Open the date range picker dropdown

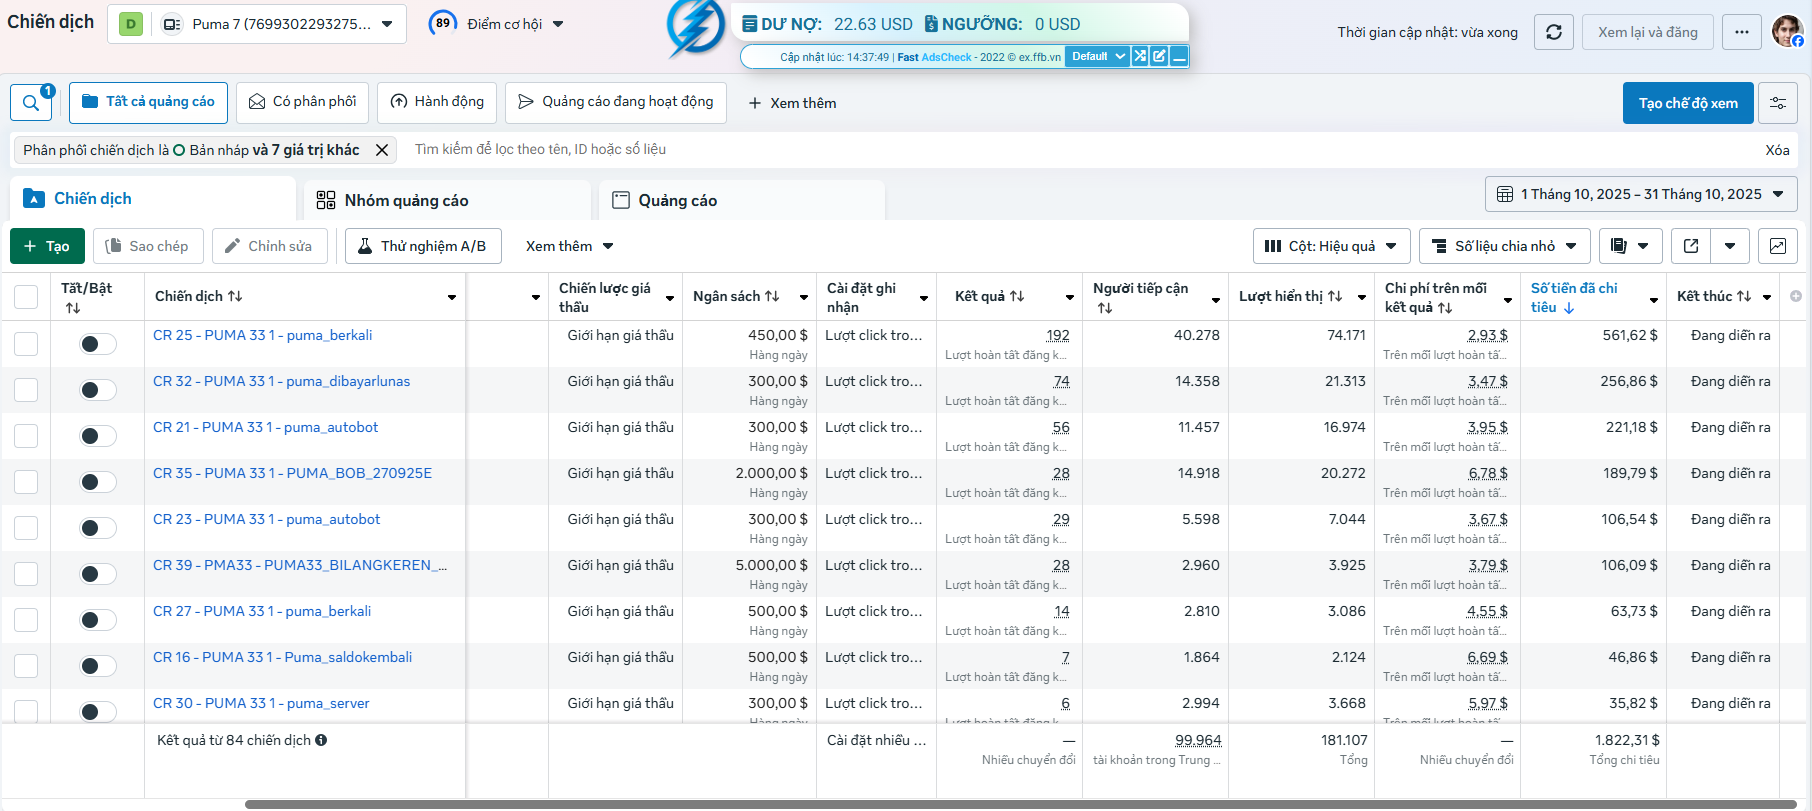(x=1641, y=194)
